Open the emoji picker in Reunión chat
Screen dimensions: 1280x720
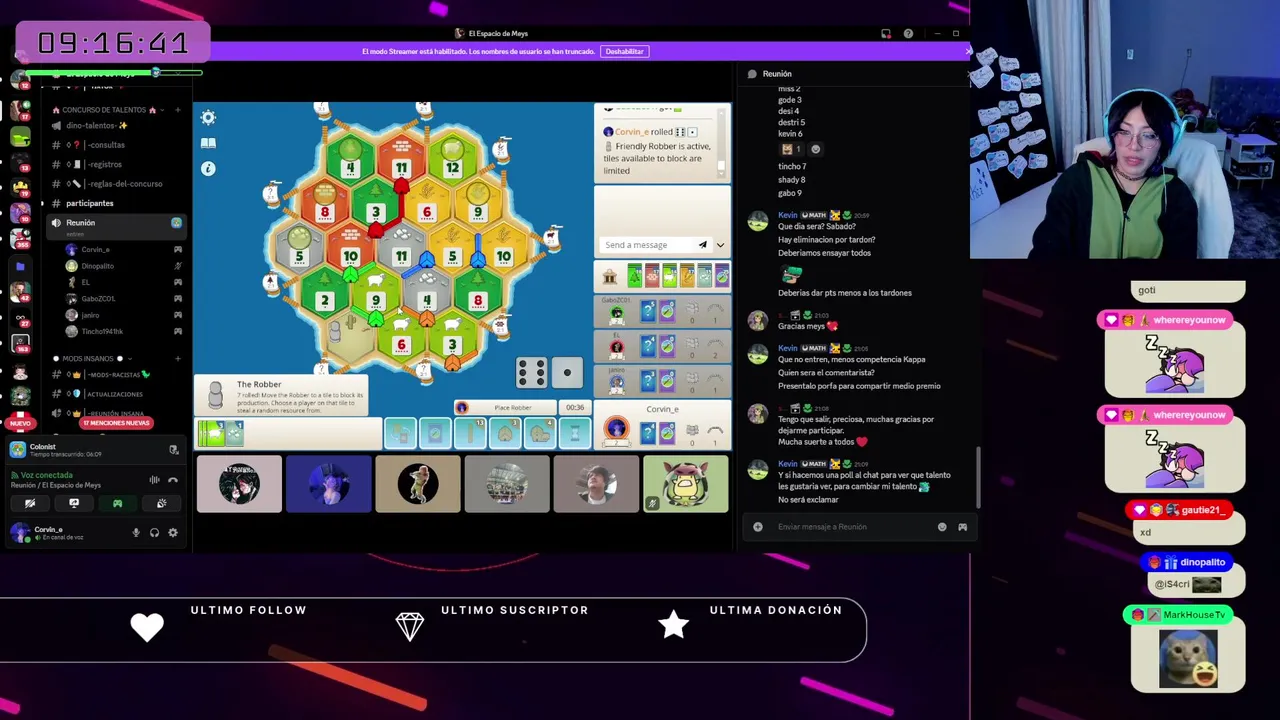[x=942, y=527]
